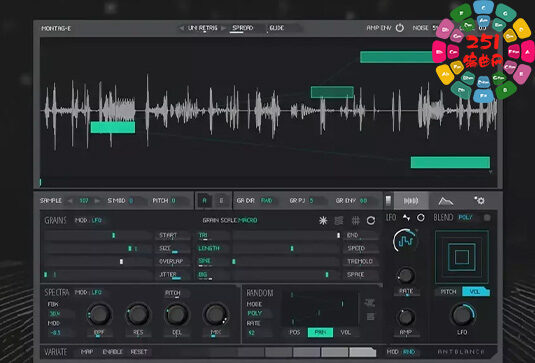Adjust the SIZE slider handle

(x=130, y=248)
